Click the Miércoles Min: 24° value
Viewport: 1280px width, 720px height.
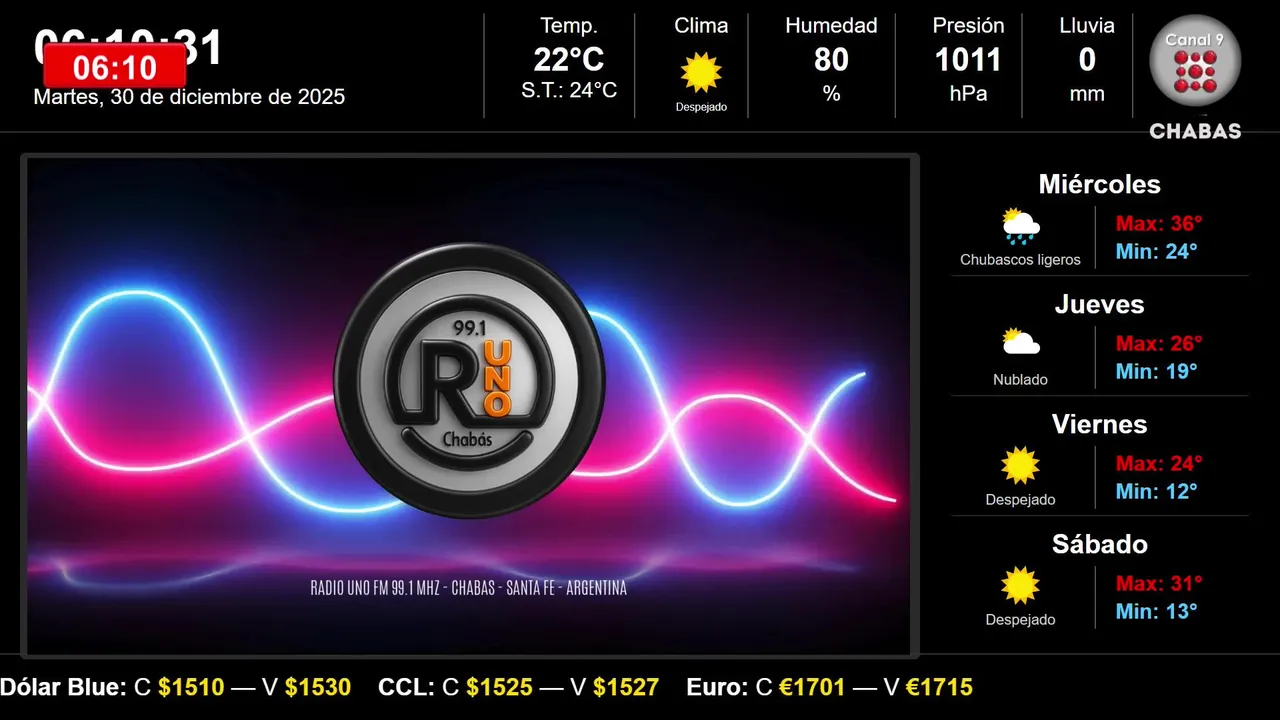tap(1156, 251)
